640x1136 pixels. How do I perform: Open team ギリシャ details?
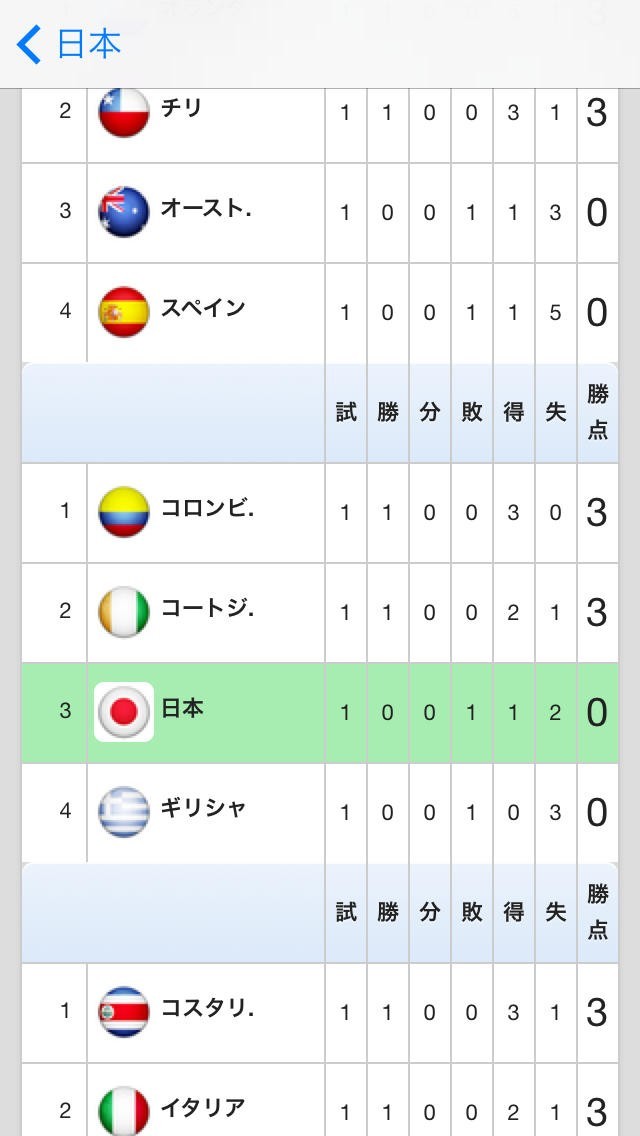tap(203, 808)
